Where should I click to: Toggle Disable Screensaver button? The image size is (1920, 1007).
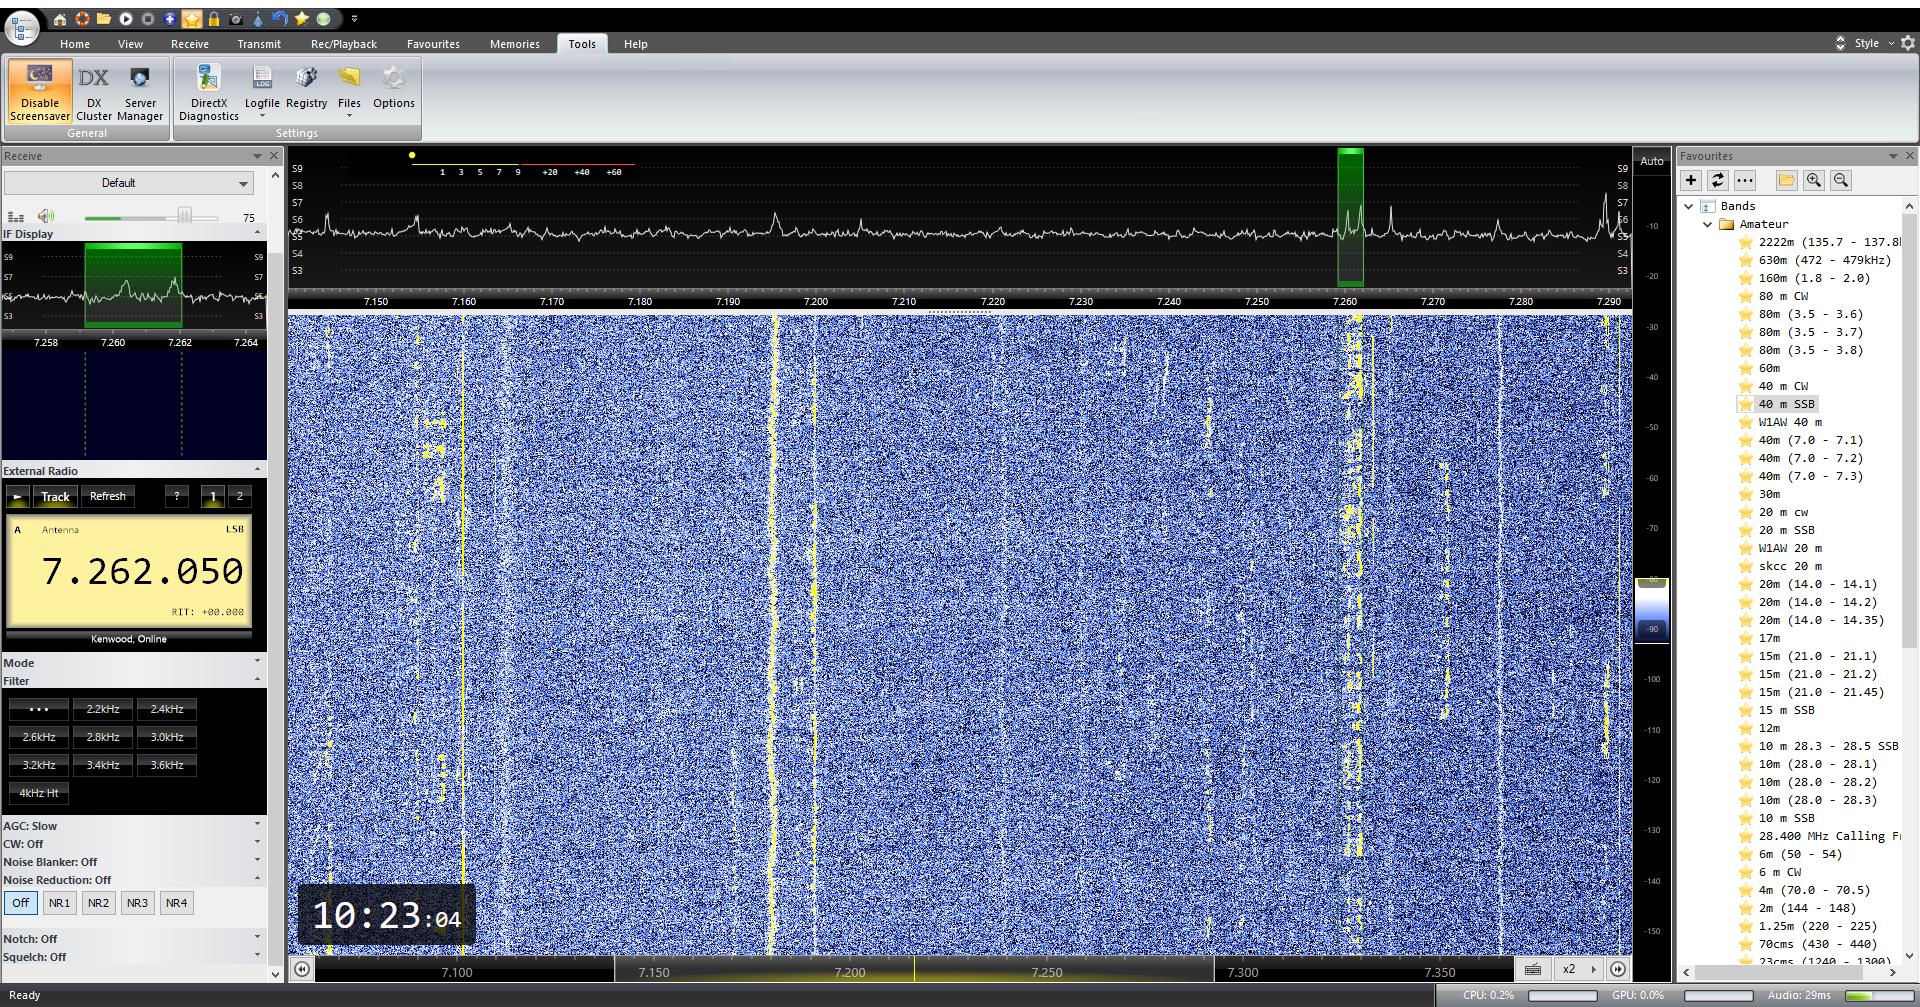[40, 92]
